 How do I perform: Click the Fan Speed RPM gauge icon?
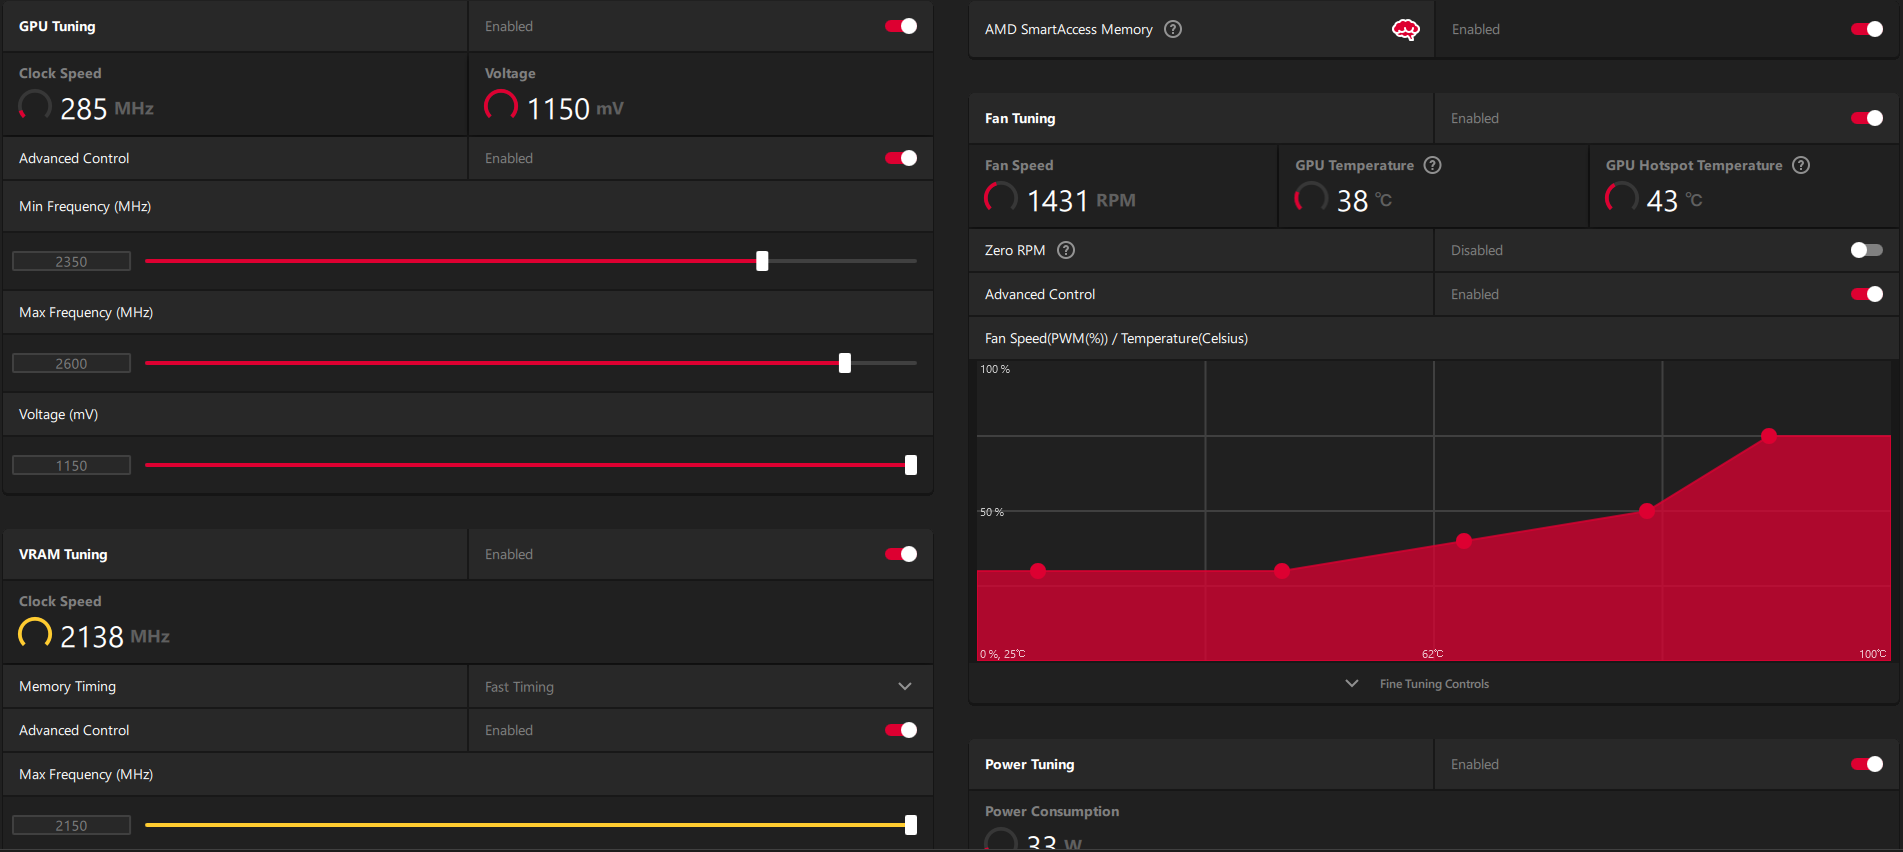coord(1001,198)
